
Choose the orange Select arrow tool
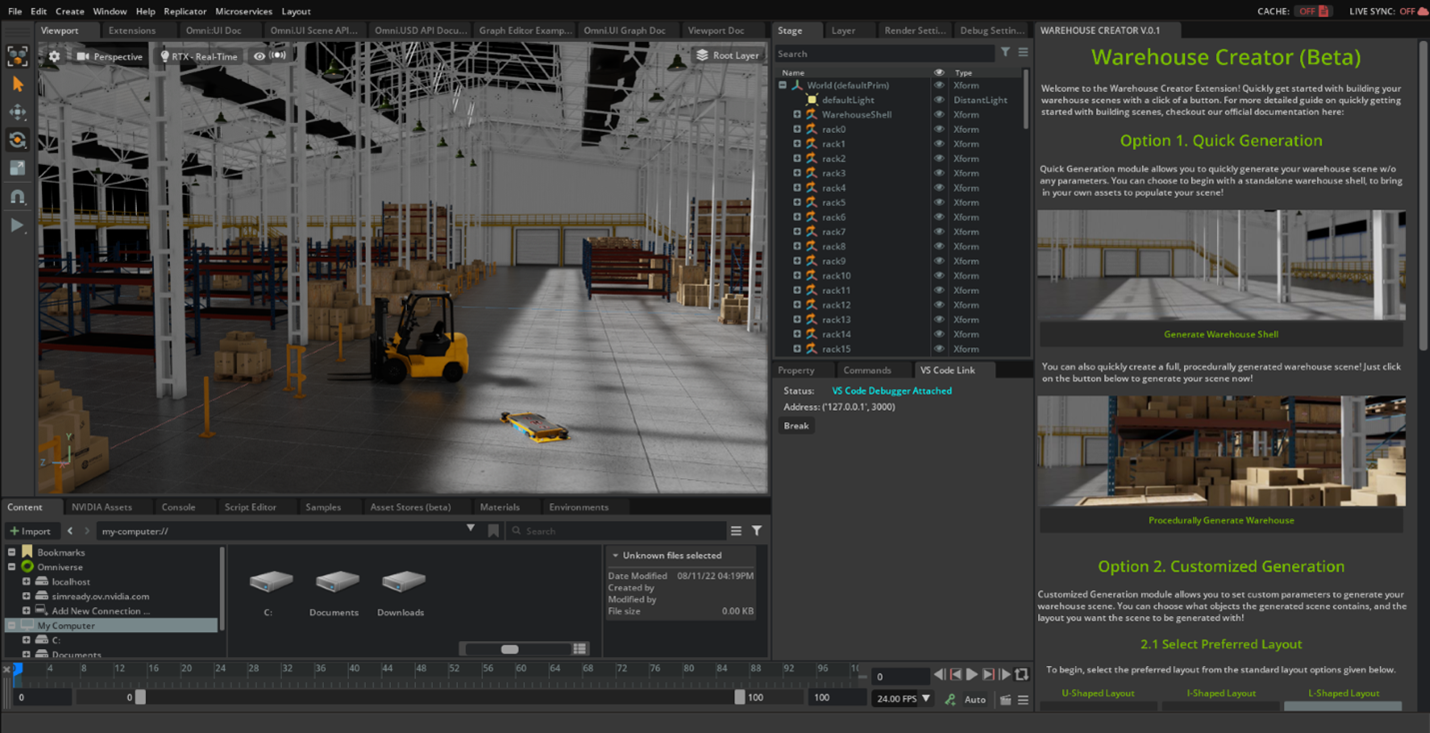click(x=17, y=85)
